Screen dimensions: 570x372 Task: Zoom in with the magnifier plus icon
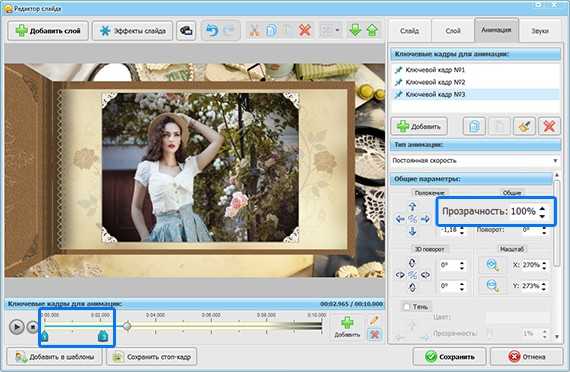pyautogui.click(x=492, y=265)
